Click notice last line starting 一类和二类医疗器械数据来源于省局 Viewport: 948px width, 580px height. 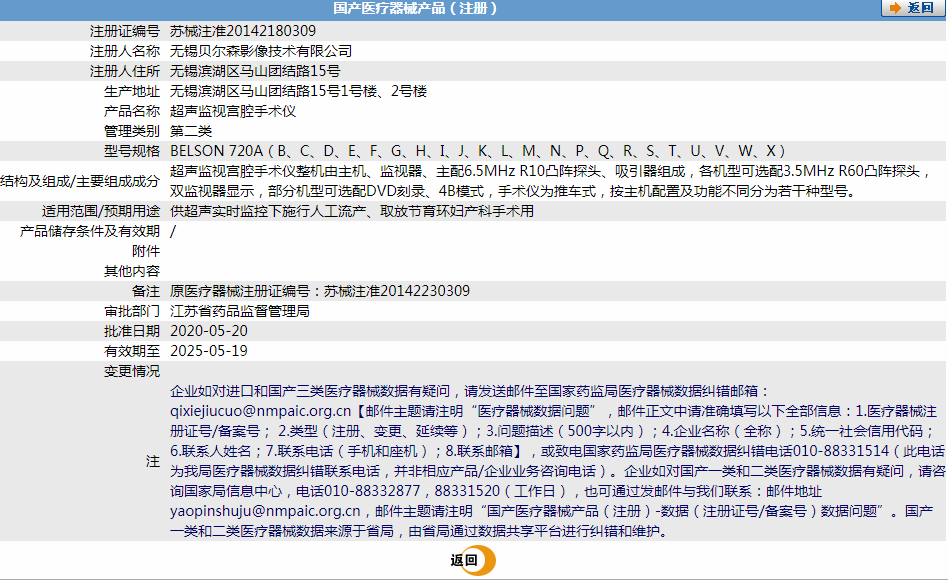pyautogui.click(x=418, y=531)
